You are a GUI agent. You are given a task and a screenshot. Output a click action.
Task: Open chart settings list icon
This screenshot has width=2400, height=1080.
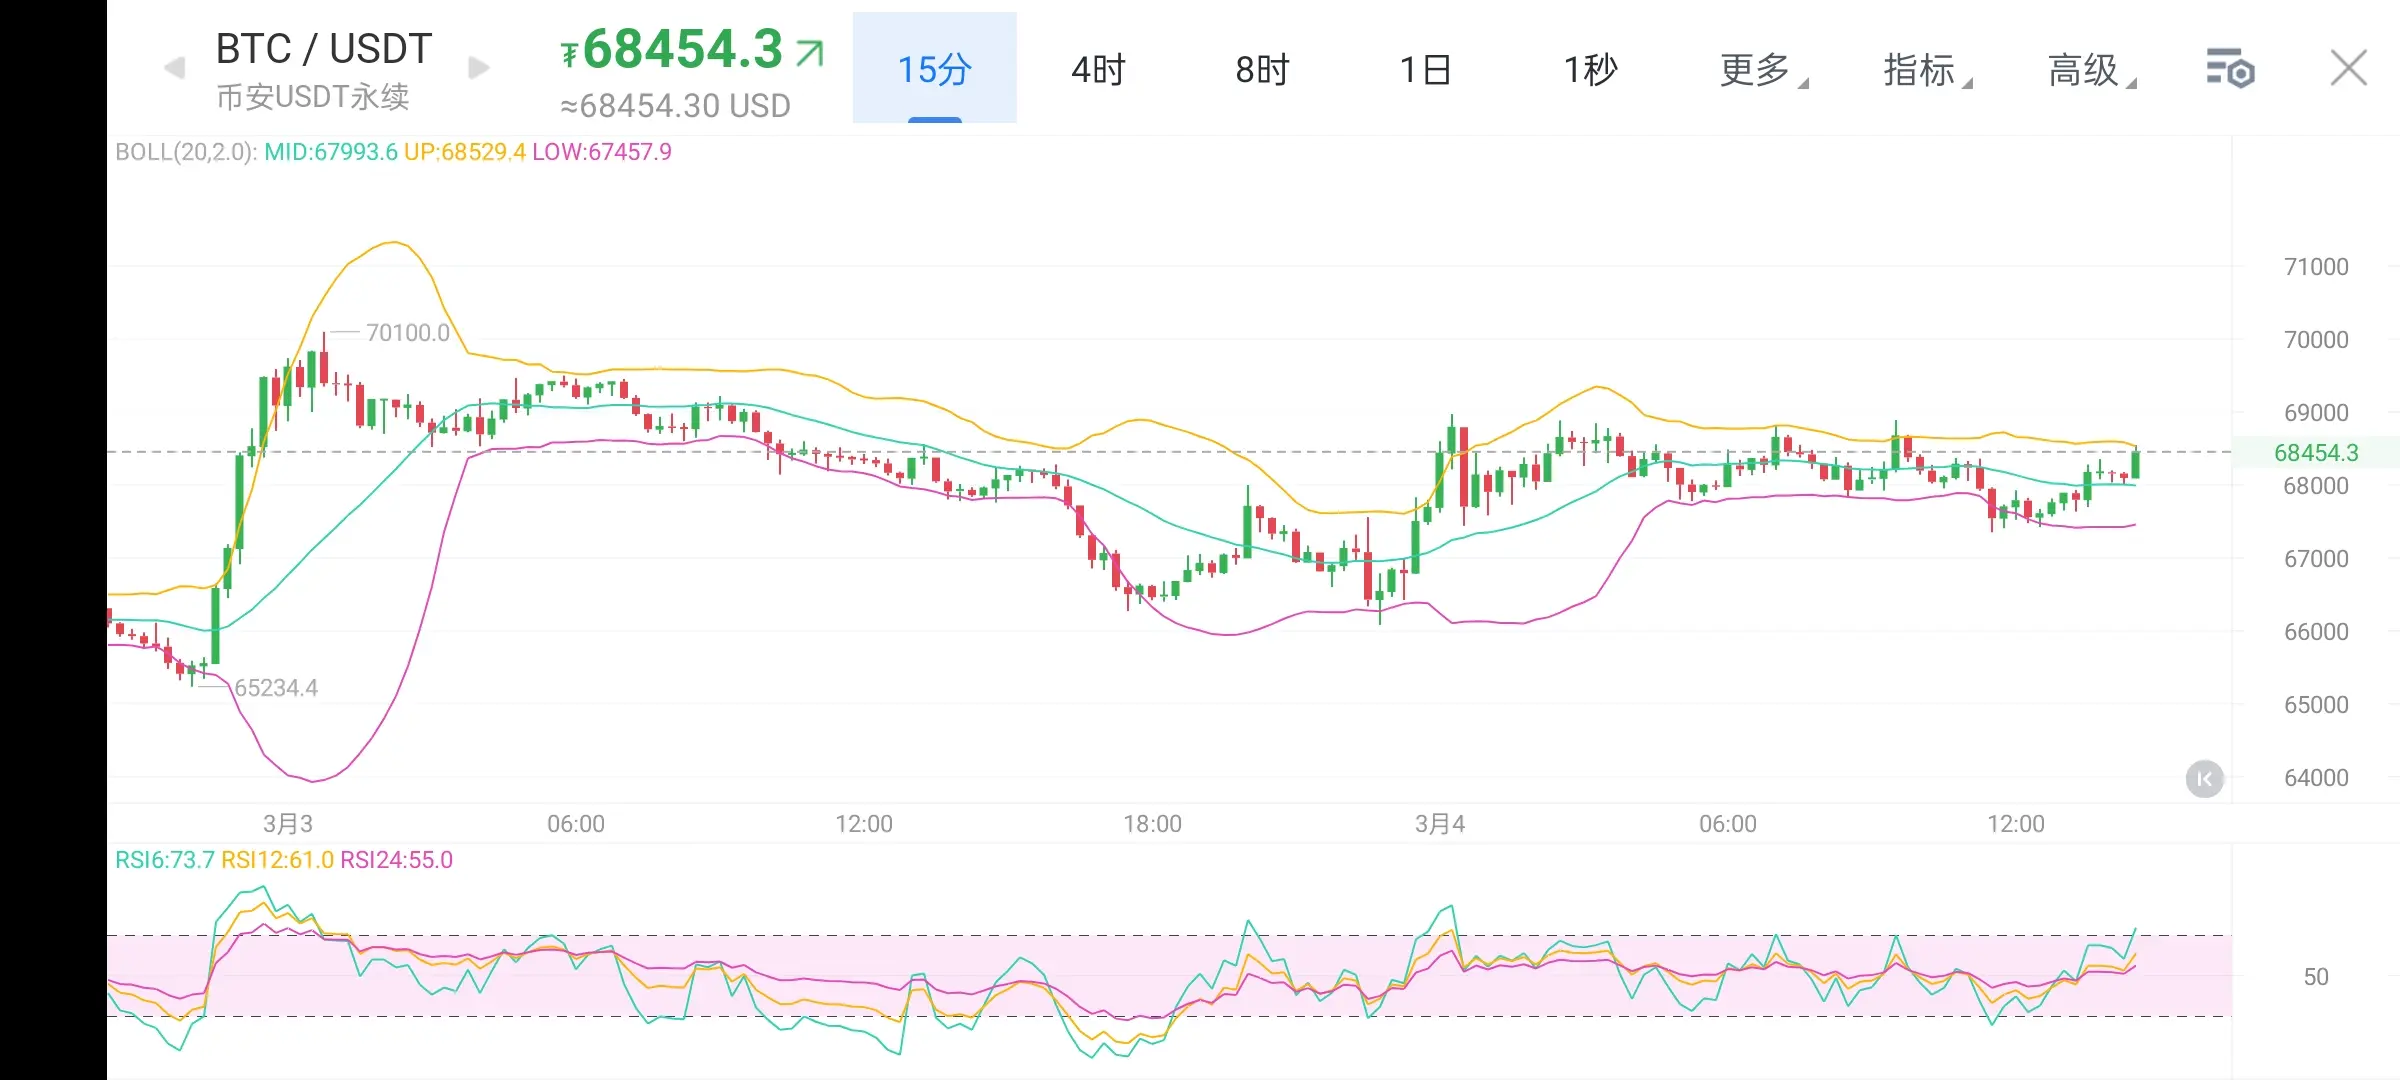click(x=2229, y=68)
